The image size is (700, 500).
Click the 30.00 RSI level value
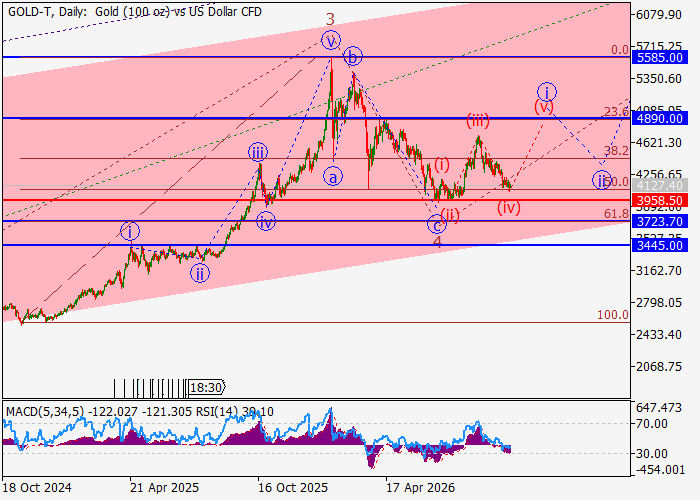coord(652,454)
